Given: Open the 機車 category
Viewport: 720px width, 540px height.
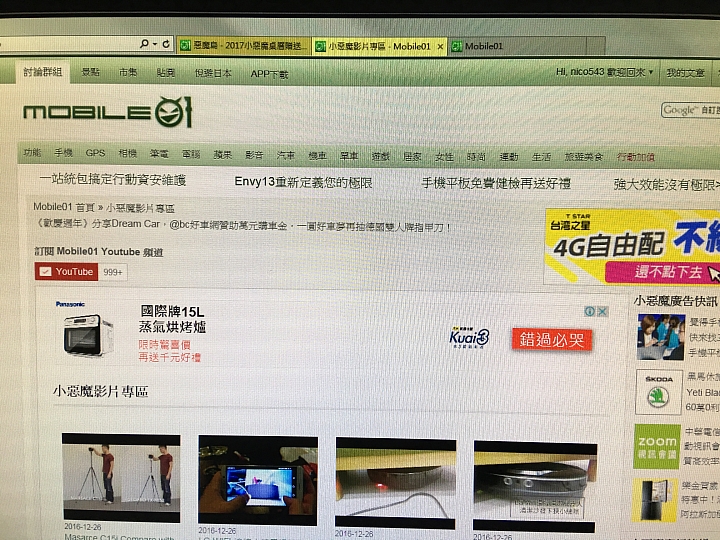Looking at the screenshot, I should [x=317, y=156].
